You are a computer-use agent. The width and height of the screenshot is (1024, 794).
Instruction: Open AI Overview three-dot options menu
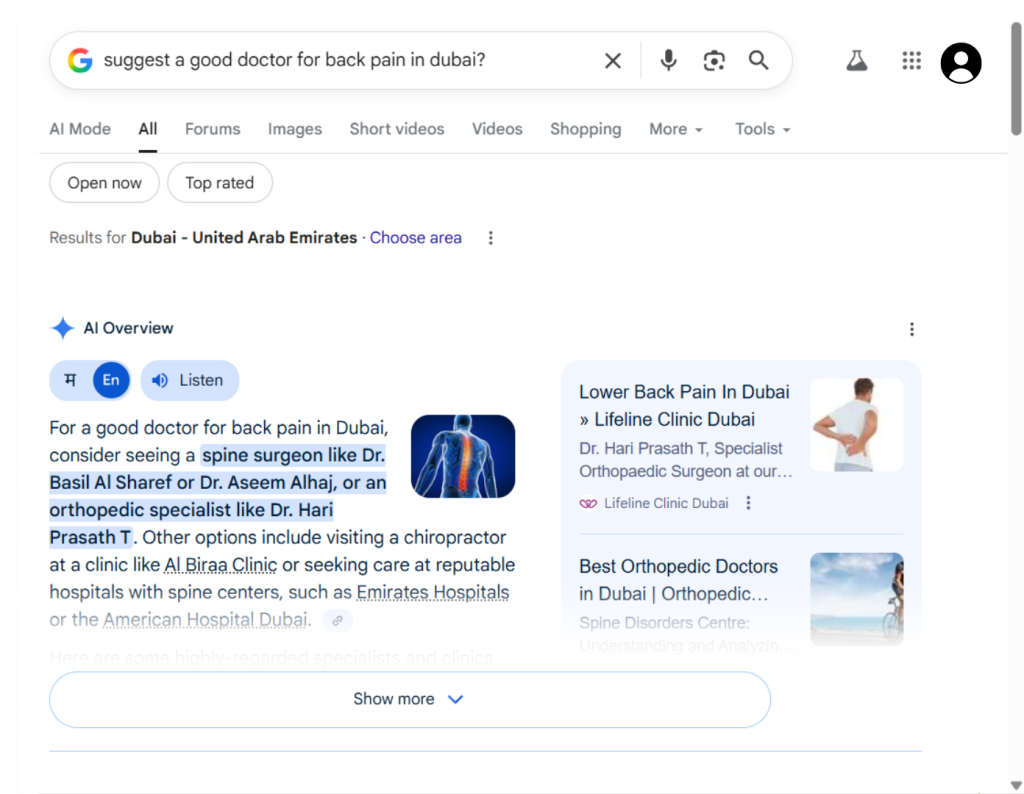[911, 329]
